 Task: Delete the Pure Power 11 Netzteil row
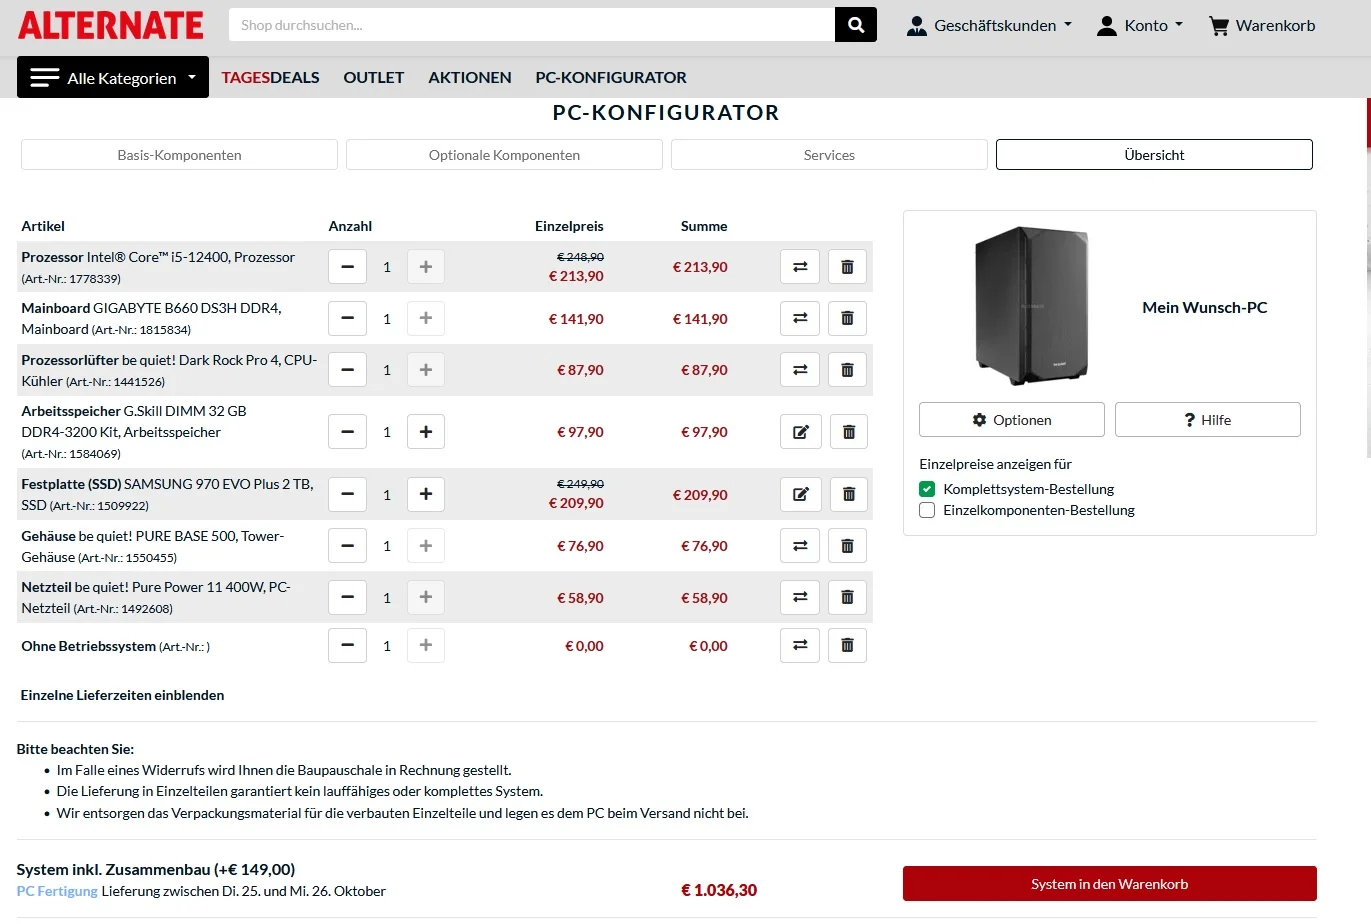pyautogui.click(x=847, y=597)
